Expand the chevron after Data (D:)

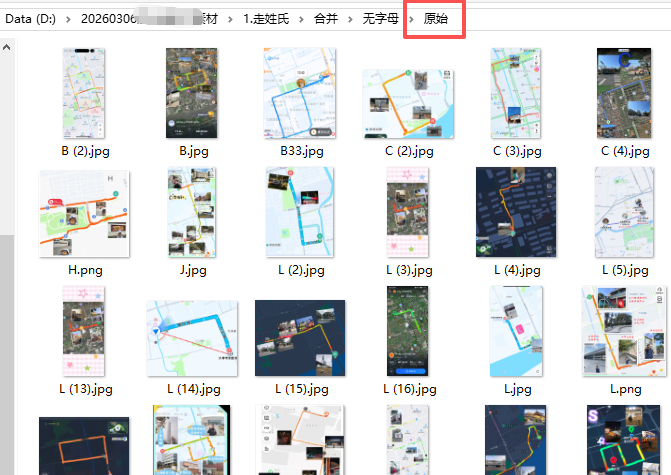68,19
